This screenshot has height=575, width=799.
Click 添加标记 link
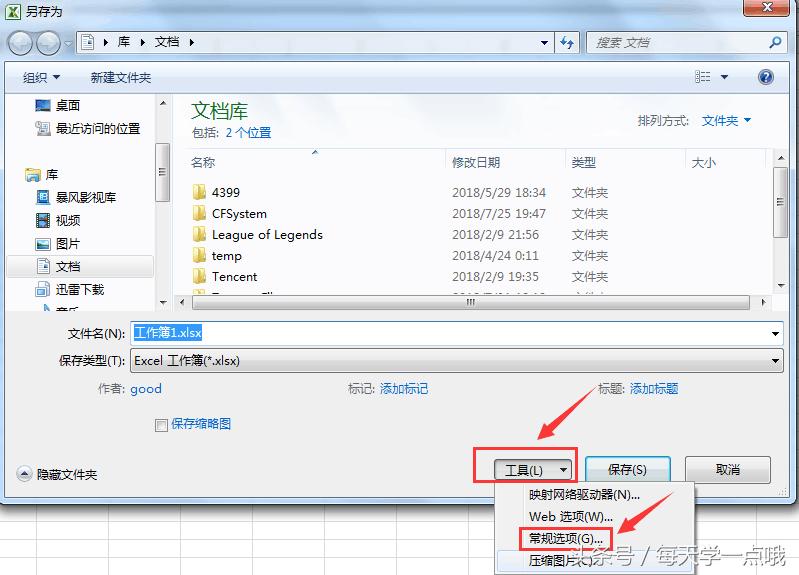[404, 389]
